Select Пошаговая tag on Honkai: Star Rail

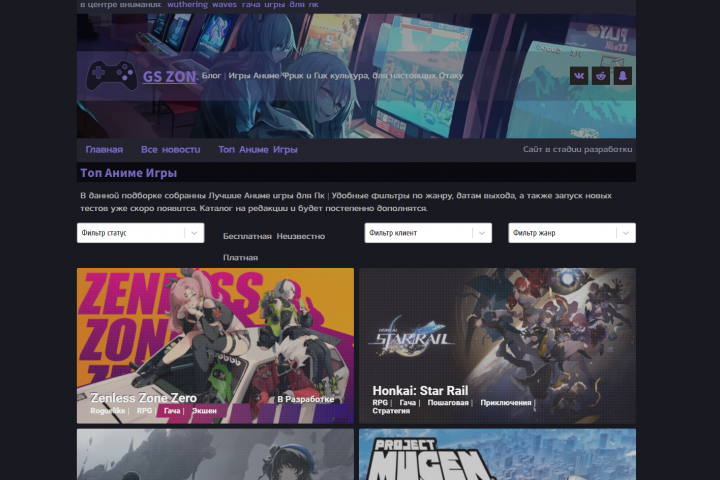pyautogui.click(x=448, y=403)
